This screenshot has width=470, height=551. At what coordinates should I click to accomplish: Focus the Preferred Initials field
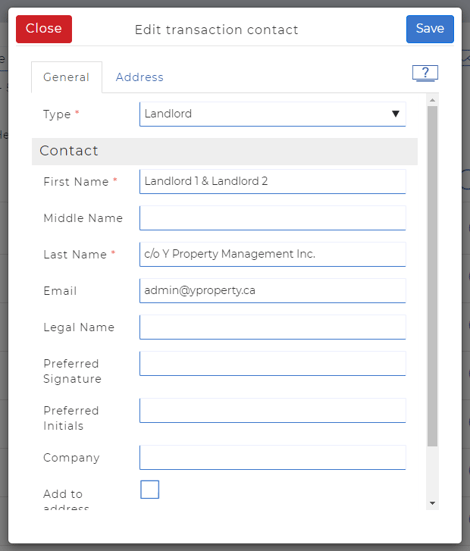coord(273,410)
